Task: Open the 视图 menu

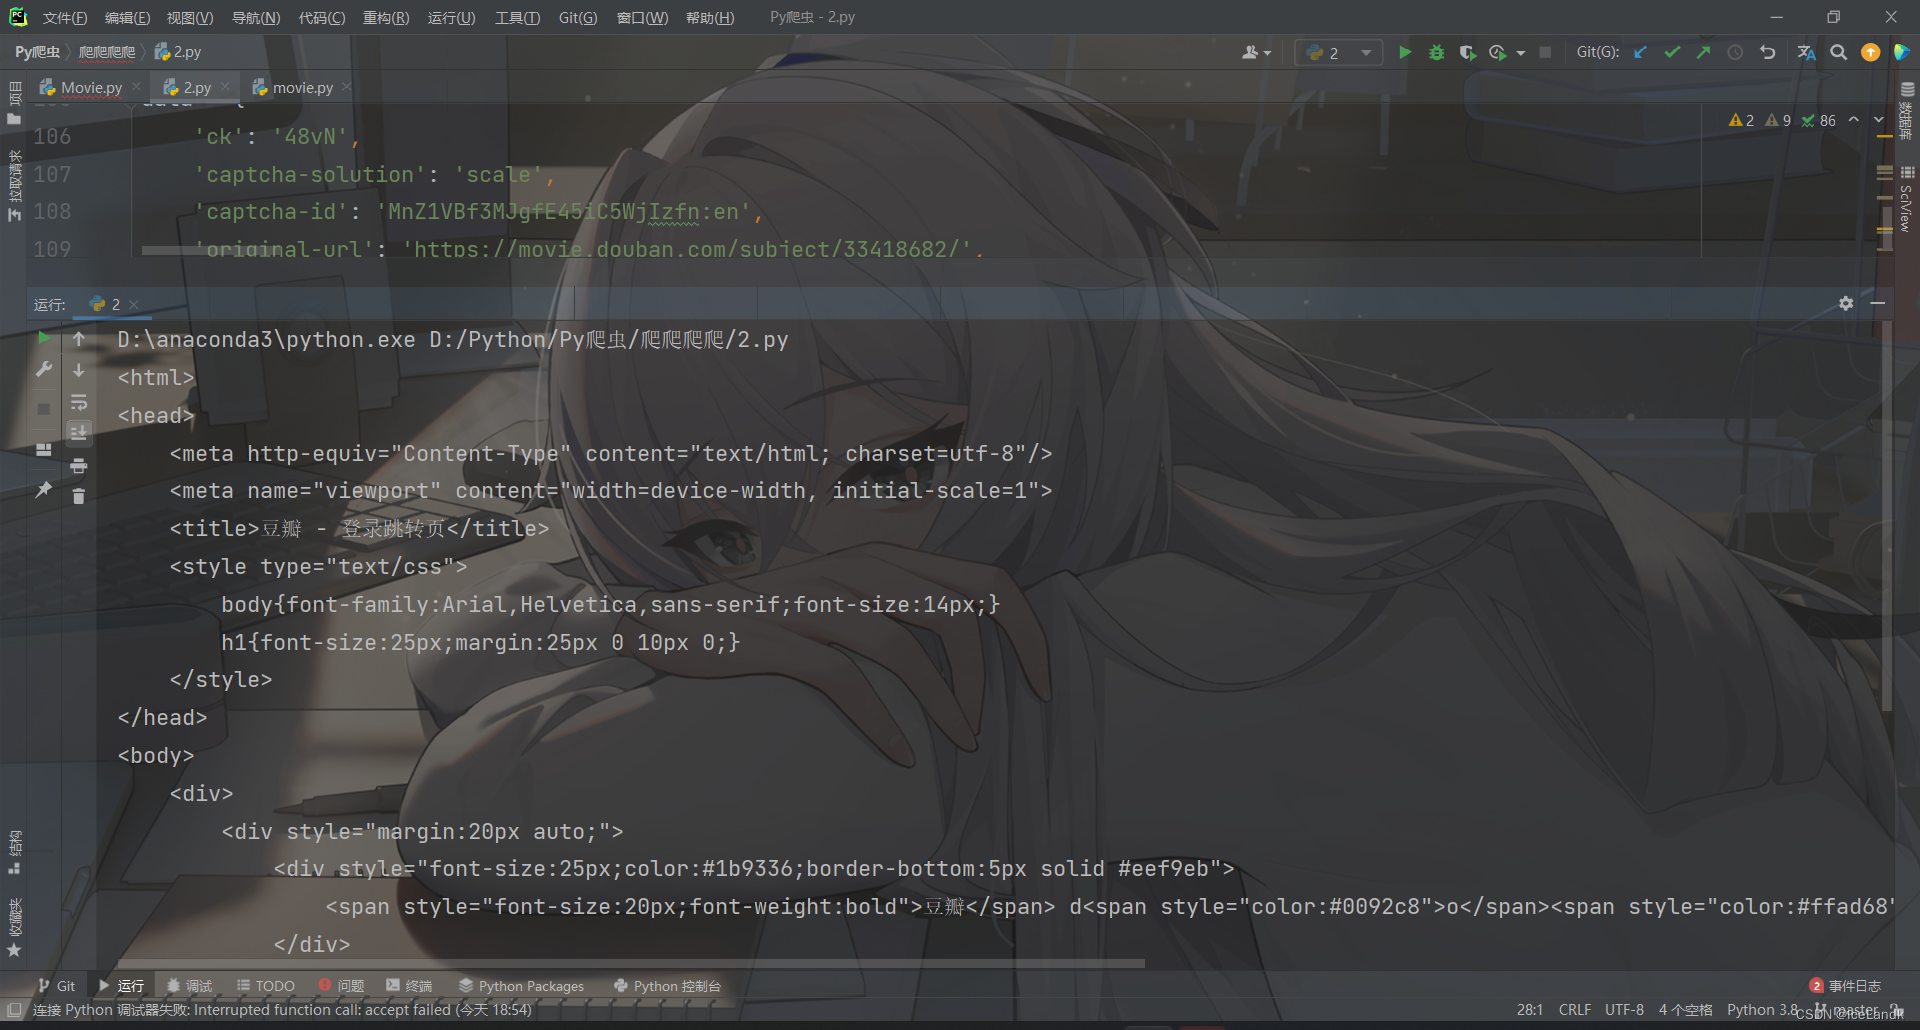Action: click(x=190, y=18)
